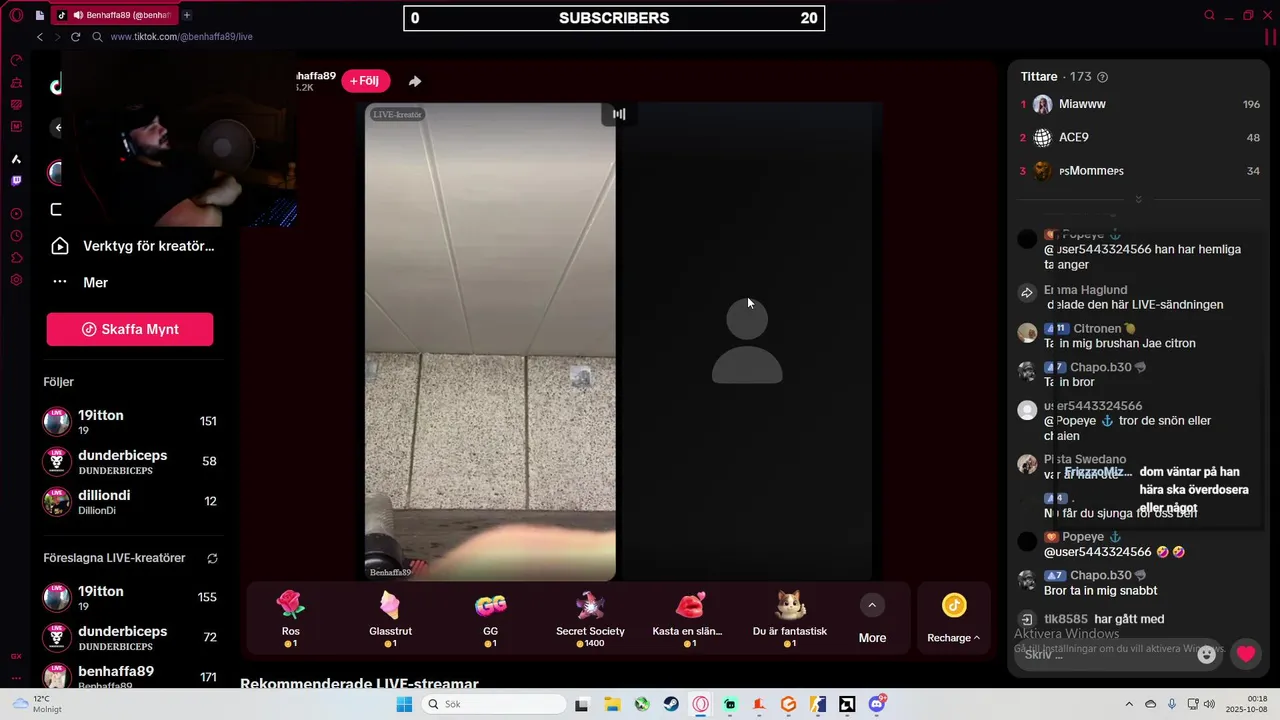Open Twitch panel in Opera sidebar
Image resolution: width=1280 pixels, height=720 pixels.
(16, 181)
